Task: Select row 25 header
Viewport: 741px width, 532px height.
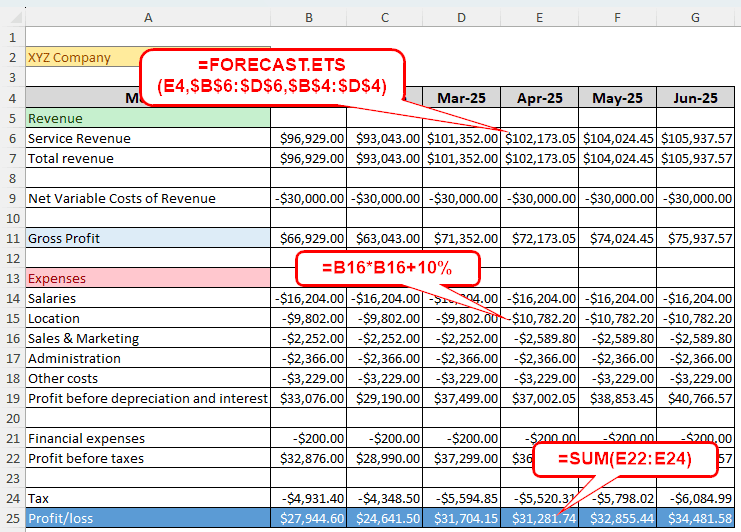Action: [x=11, y=518]
